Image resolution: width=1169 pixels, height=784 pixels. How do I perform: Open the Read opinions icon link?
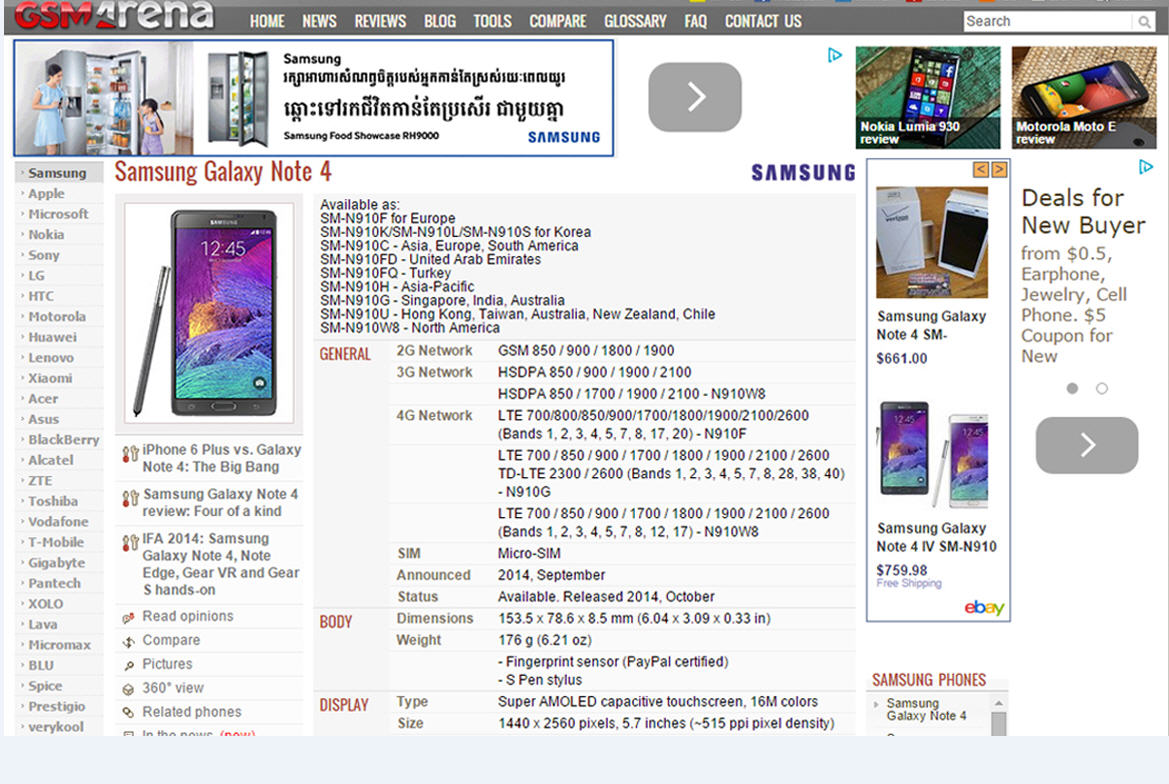click(x=128, y=617)
